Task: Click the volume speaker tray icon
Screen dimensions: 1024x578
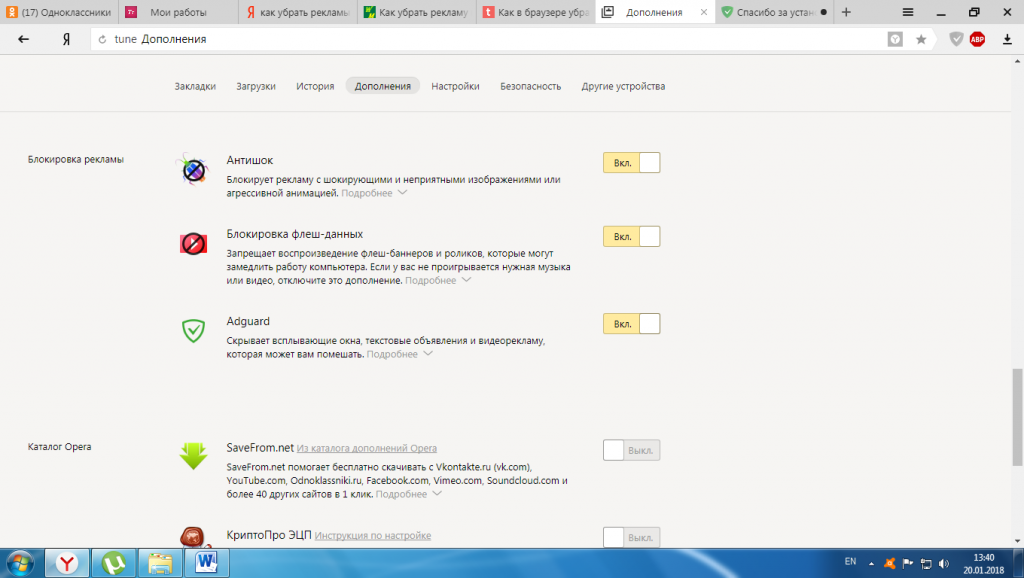Action: click(944, 563)
